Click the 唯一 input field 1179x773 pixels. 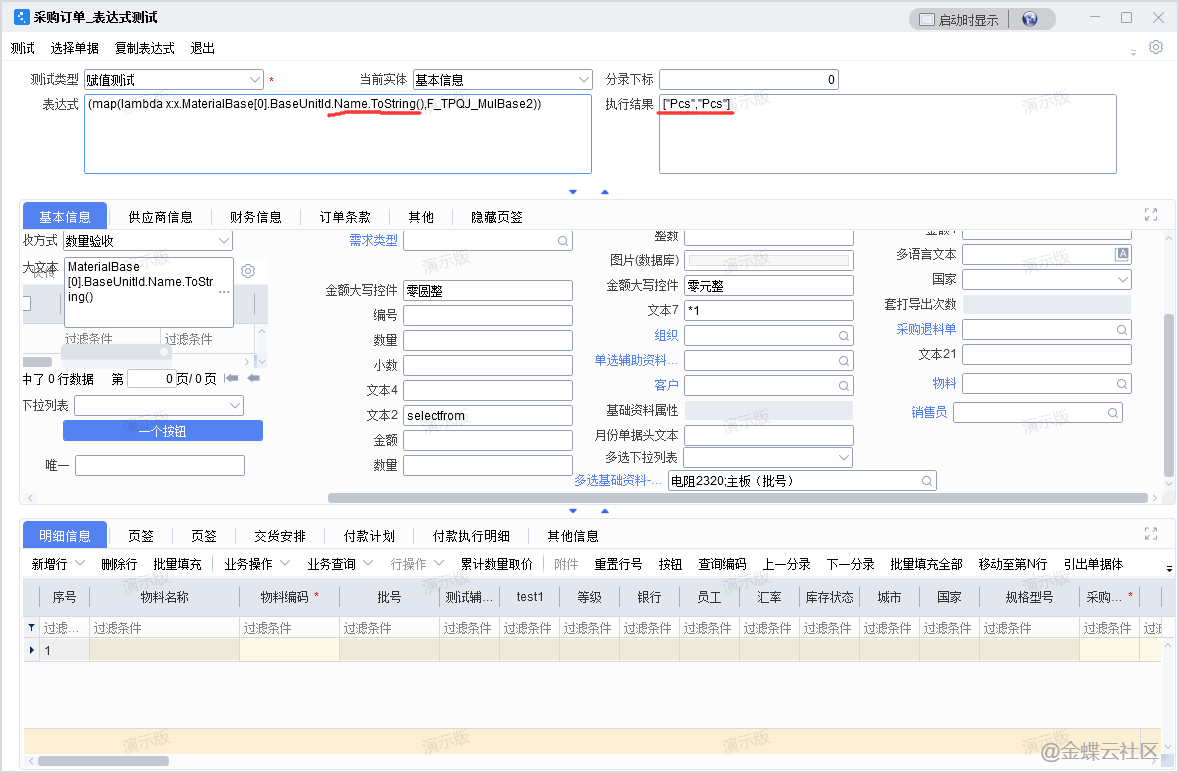(x=159, y=465)
